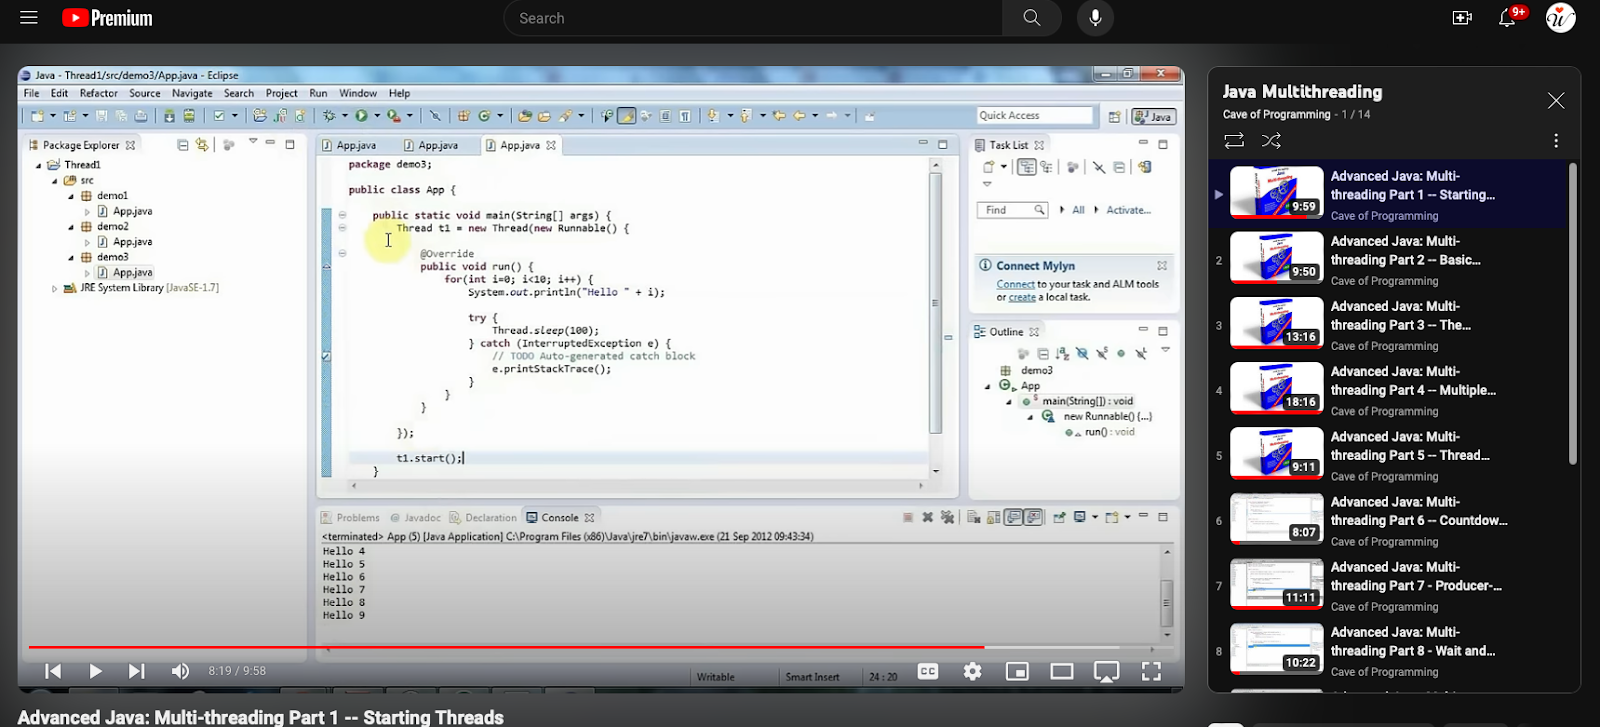The width and height of the screenshot is (1600, 727).
Task: Click the Open Perspective icon
Action: [x=1114, y=117]
